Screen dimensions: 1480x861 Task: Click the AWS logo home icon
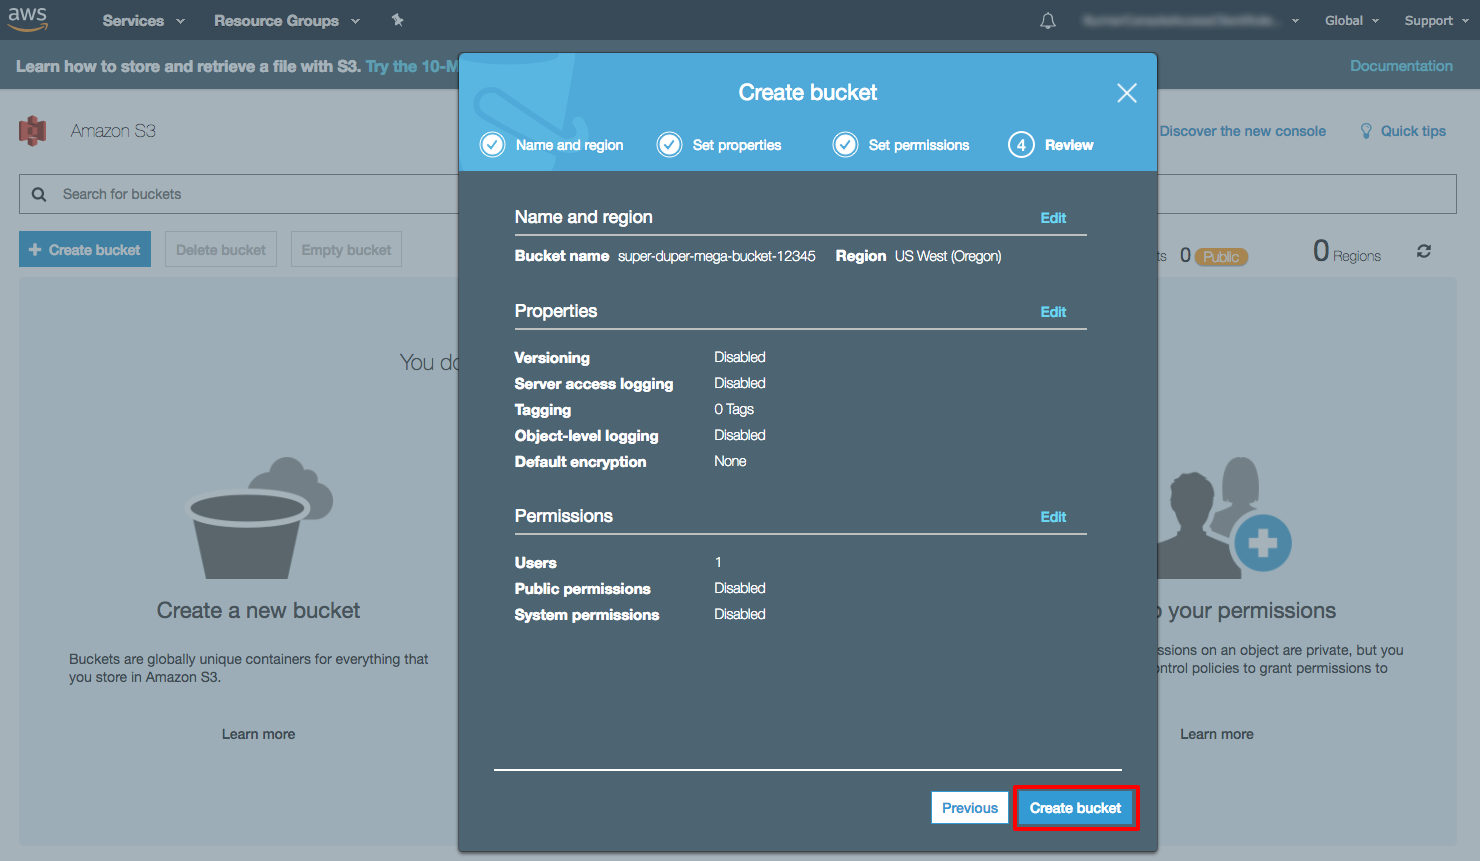coord(28,19)
